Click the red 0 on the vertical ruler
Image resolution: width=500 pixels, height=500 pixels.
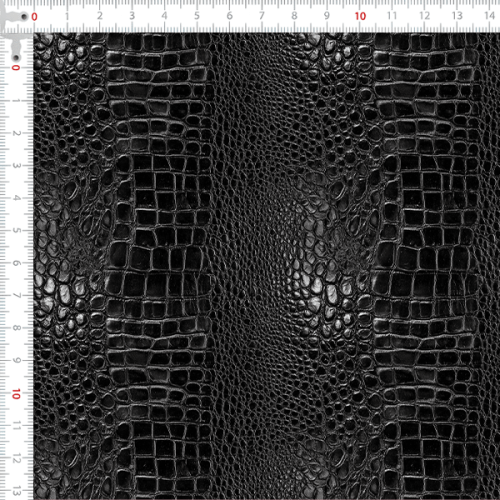pos(16,68)
